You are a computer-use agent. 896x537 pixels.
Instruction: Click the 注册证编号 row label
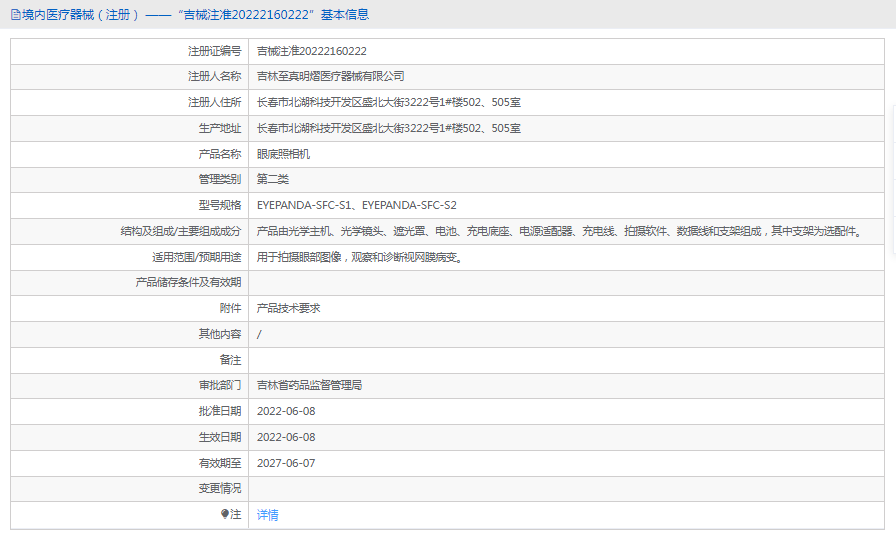pos(215,51)
